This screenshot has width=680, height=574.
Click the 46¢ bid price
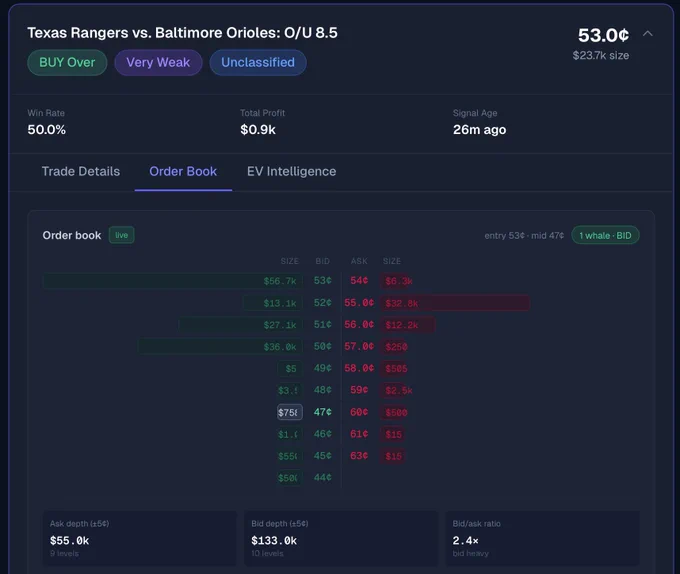[x=323, y=434]
